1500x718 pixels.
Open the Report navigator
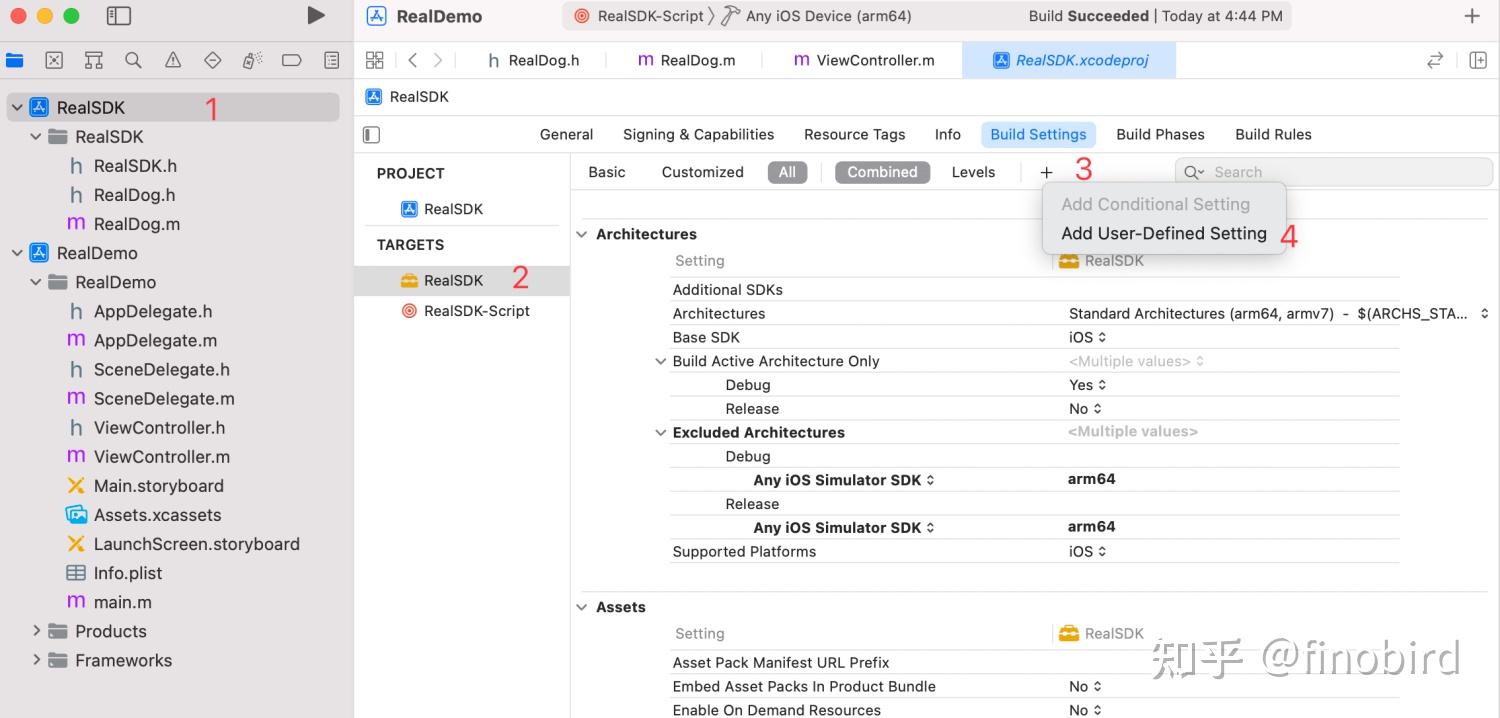pyautogui.click(x=332, y=60)
